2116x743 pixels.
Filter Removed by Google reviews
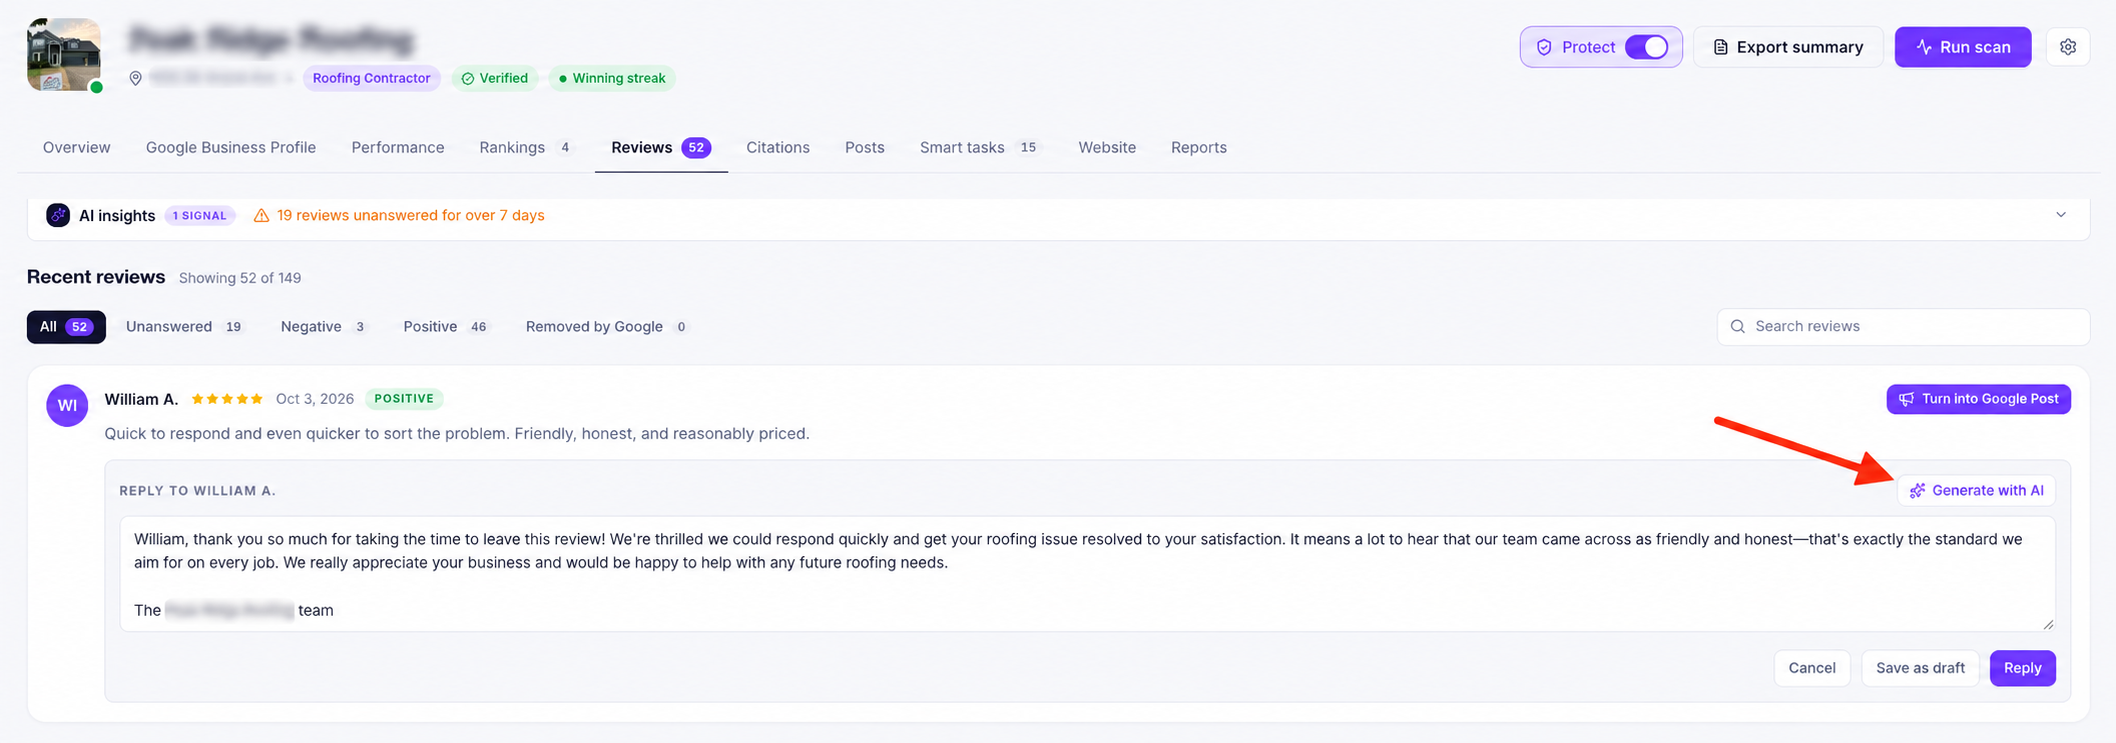(607, 327)
